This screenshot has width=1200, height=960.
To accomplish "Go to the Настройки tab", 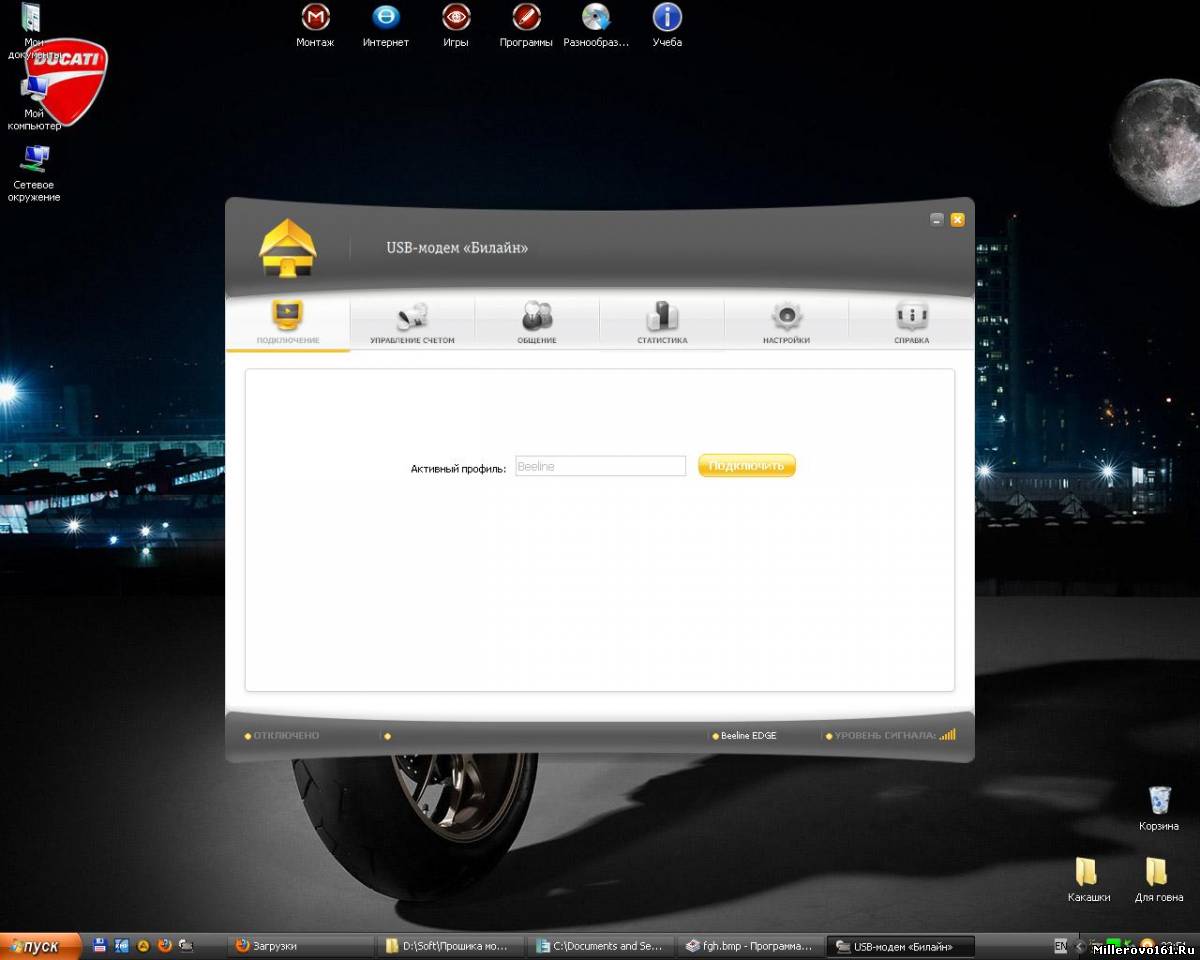I will coord(786,323).
